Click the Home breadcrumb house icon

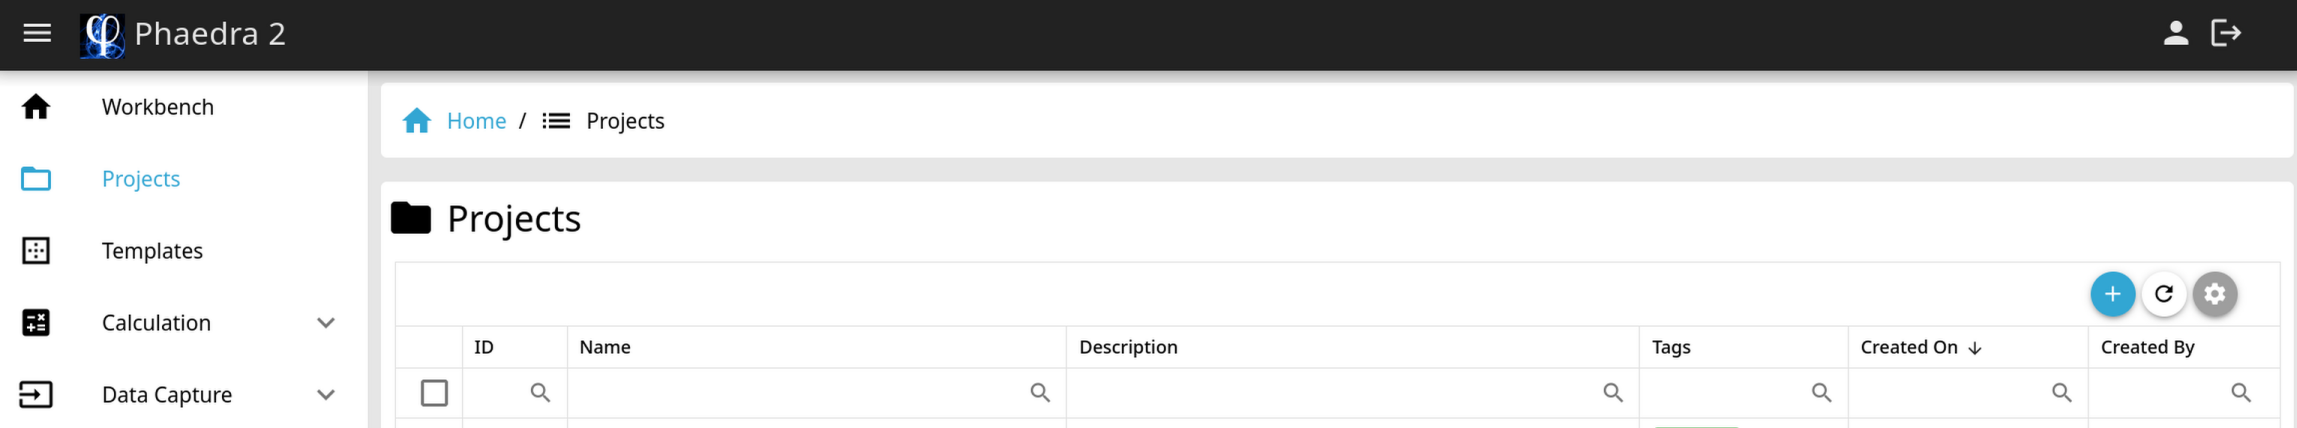[417, 121]
